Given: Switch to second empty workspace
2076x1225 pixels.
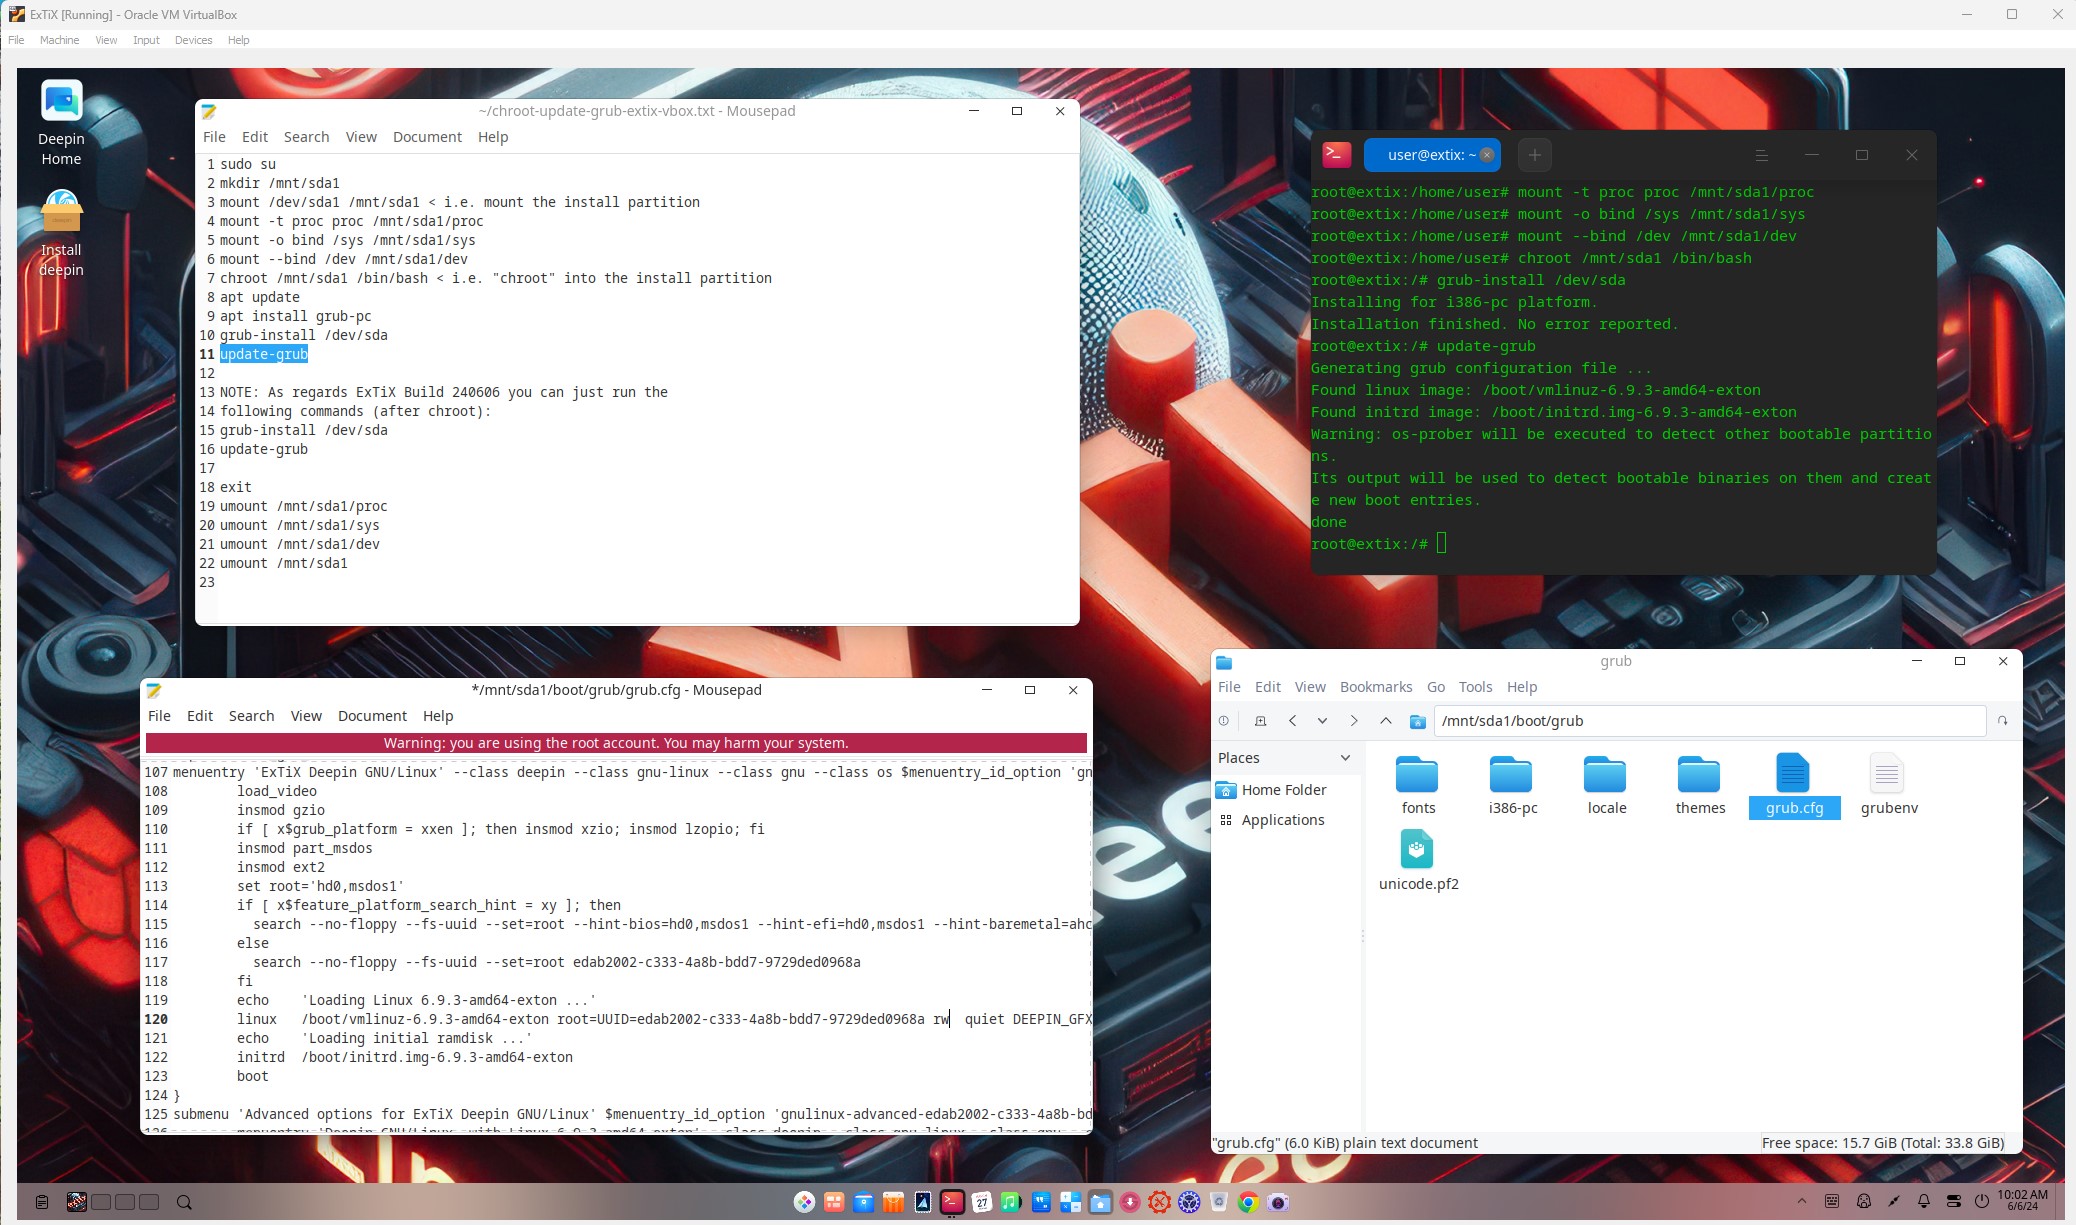Looking at the screenshot, I should [x=125, y=1202].
